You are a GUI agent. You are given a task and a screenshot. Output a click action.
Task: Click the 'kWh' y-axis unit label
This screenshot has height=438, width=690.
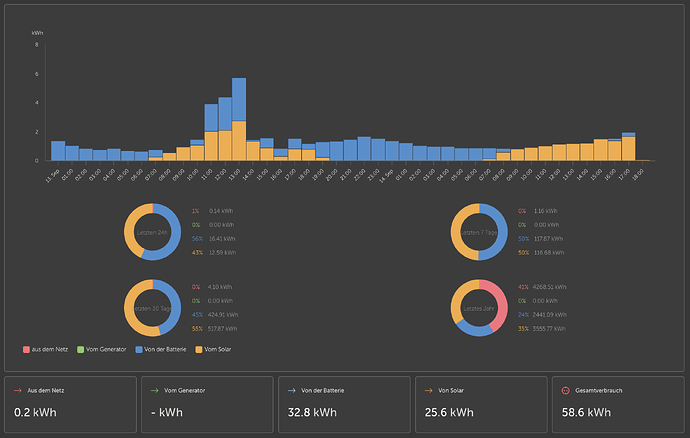37,33
